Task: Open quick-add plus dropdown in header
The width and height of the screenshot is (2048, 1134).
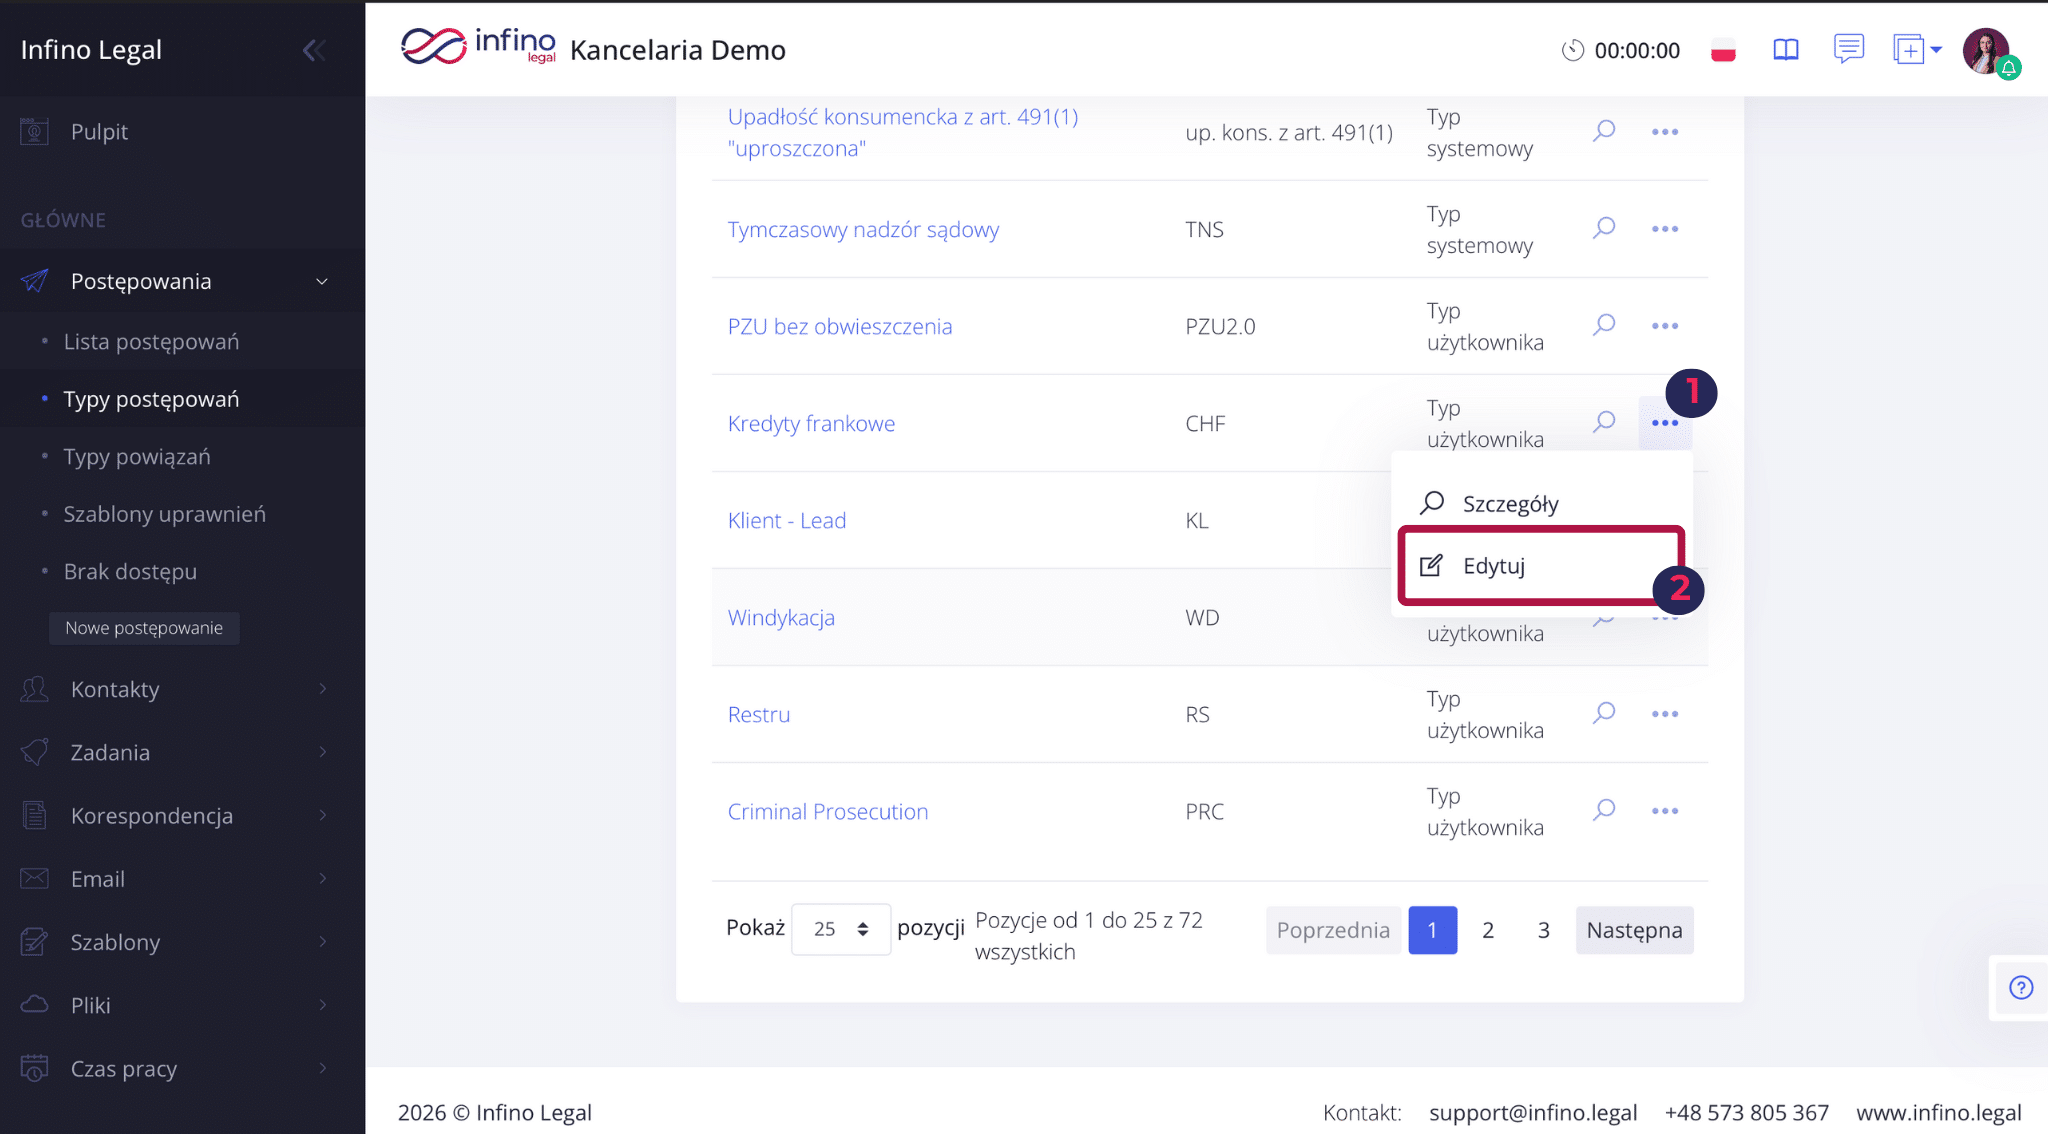Action: pos(1916,50)
